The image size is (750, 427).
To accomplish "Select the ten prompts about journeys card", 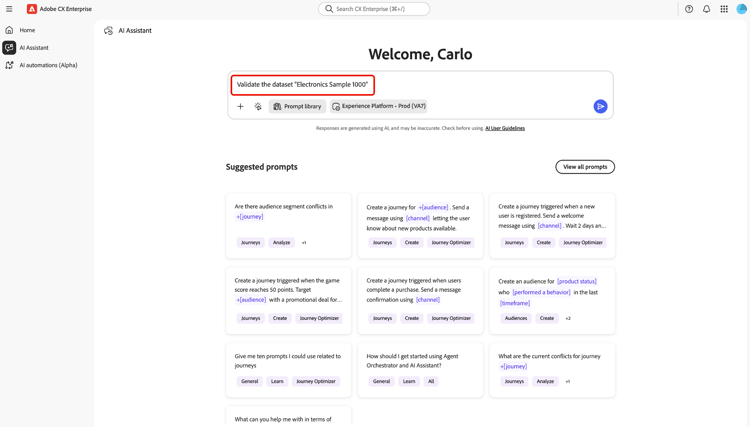I will 288,370.
